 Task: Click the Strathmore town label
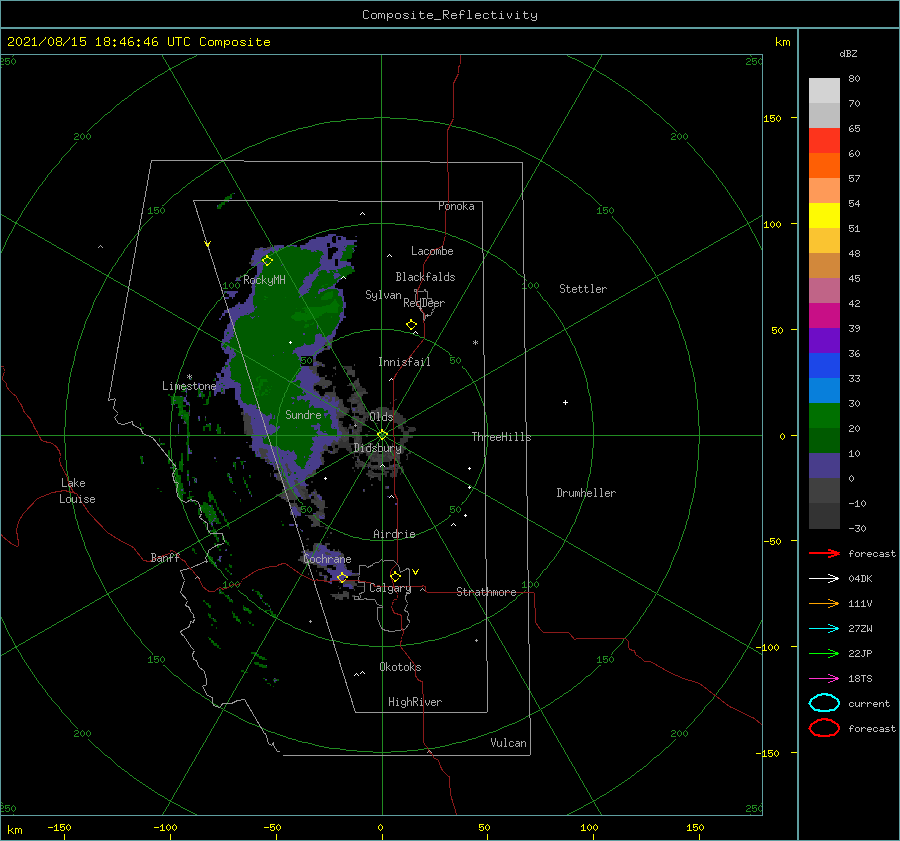(x=486, y=592)
